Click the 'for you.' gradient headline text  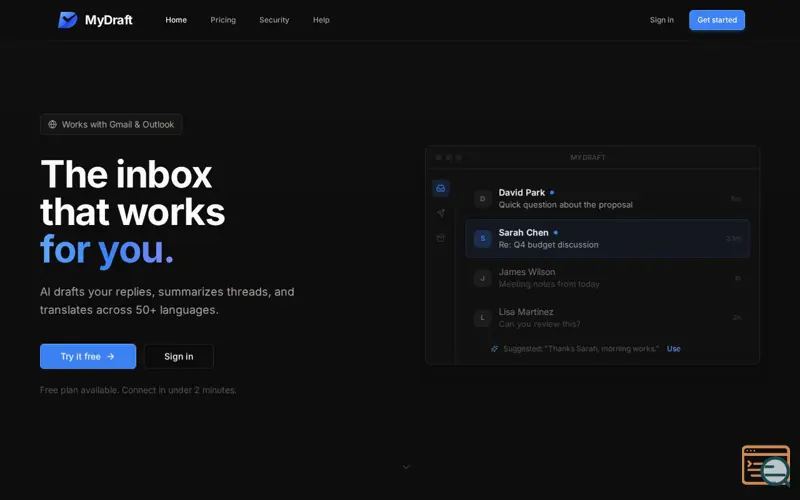coord(107,250)
